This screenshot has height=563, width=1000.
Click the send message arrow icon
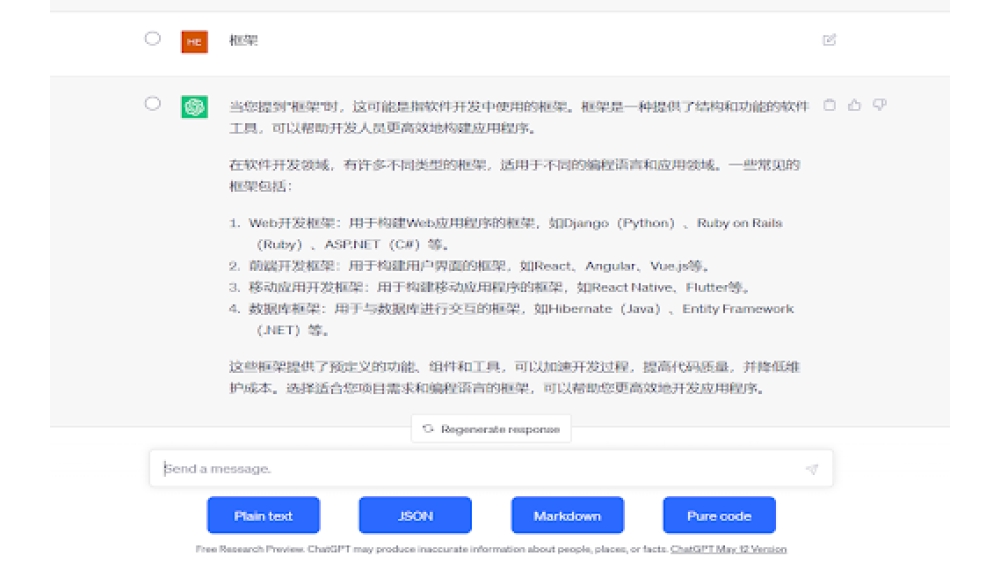tap(812, 469)
